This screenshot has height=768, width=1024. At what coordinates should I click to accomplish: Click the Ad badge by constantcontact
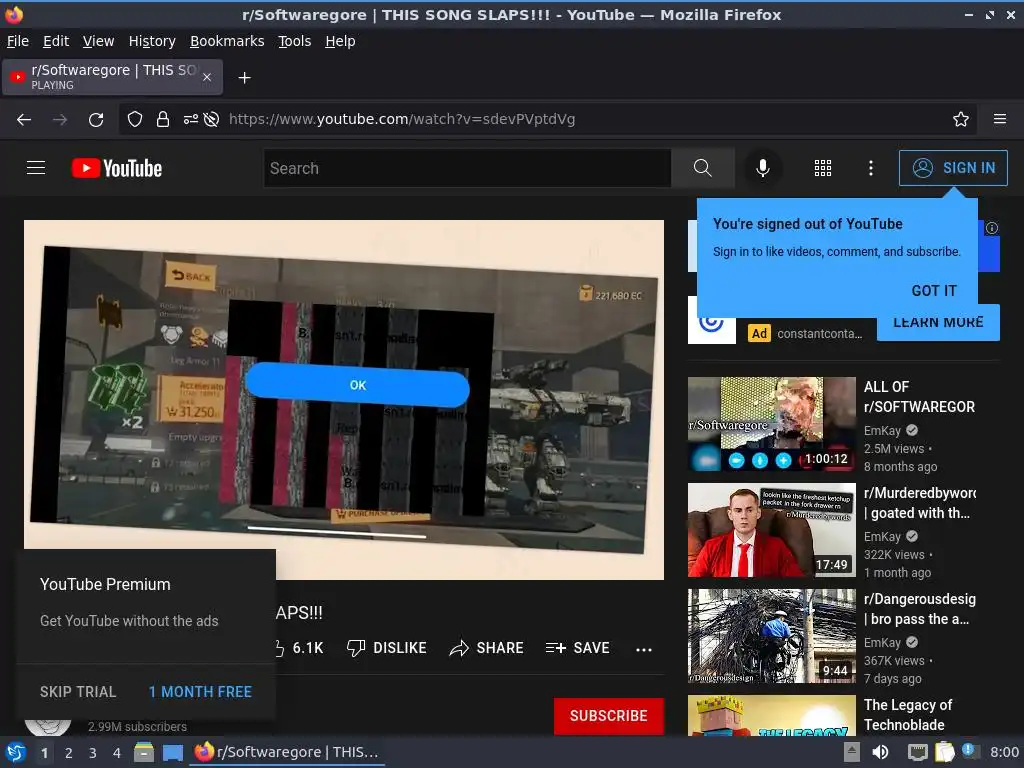tap(759, 334)
